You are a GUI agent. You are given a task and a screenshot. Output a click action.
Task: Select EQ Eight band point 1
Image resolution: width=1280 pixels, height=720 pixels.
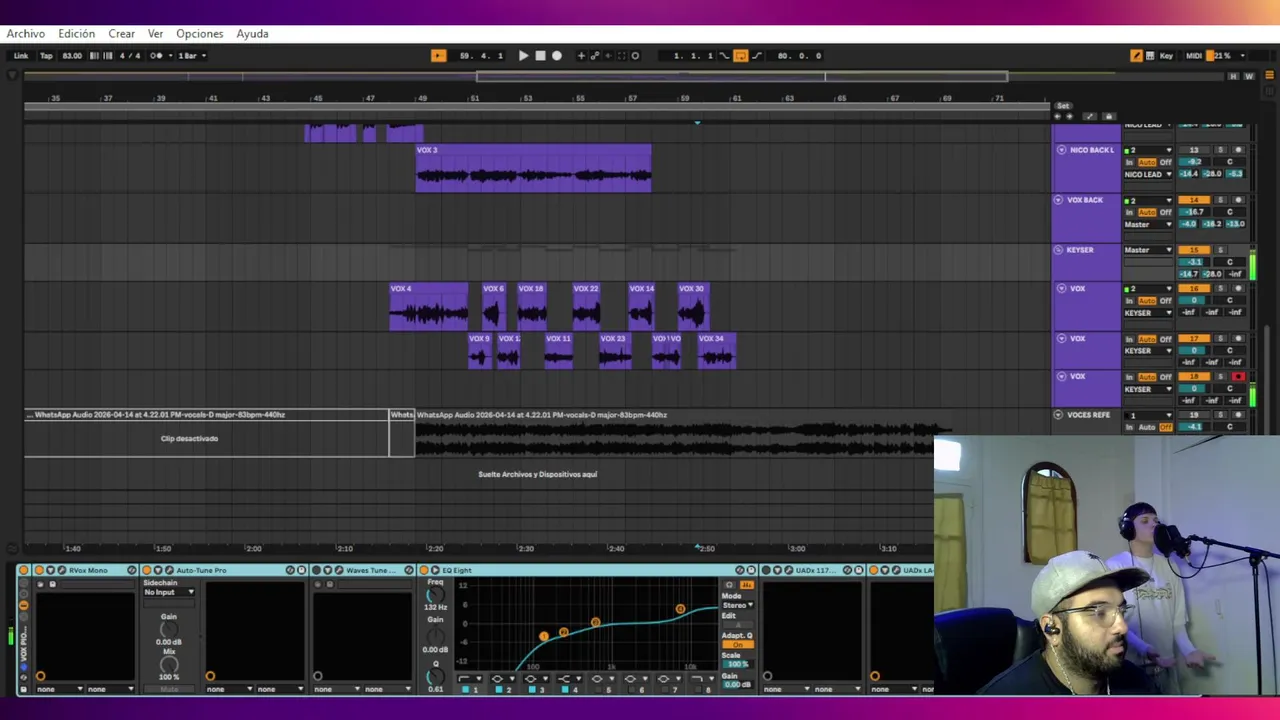[544, 636]
